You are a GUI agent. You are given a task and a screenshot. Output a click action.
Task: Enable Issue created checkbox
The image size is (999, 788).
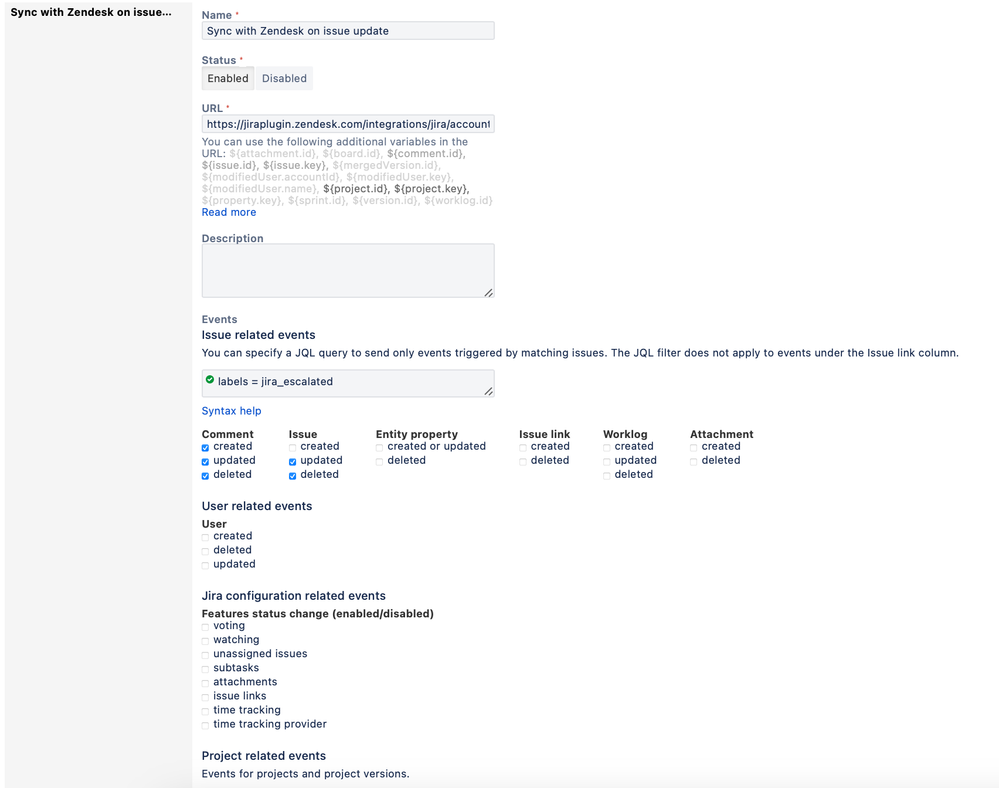(x=292, y=448)
